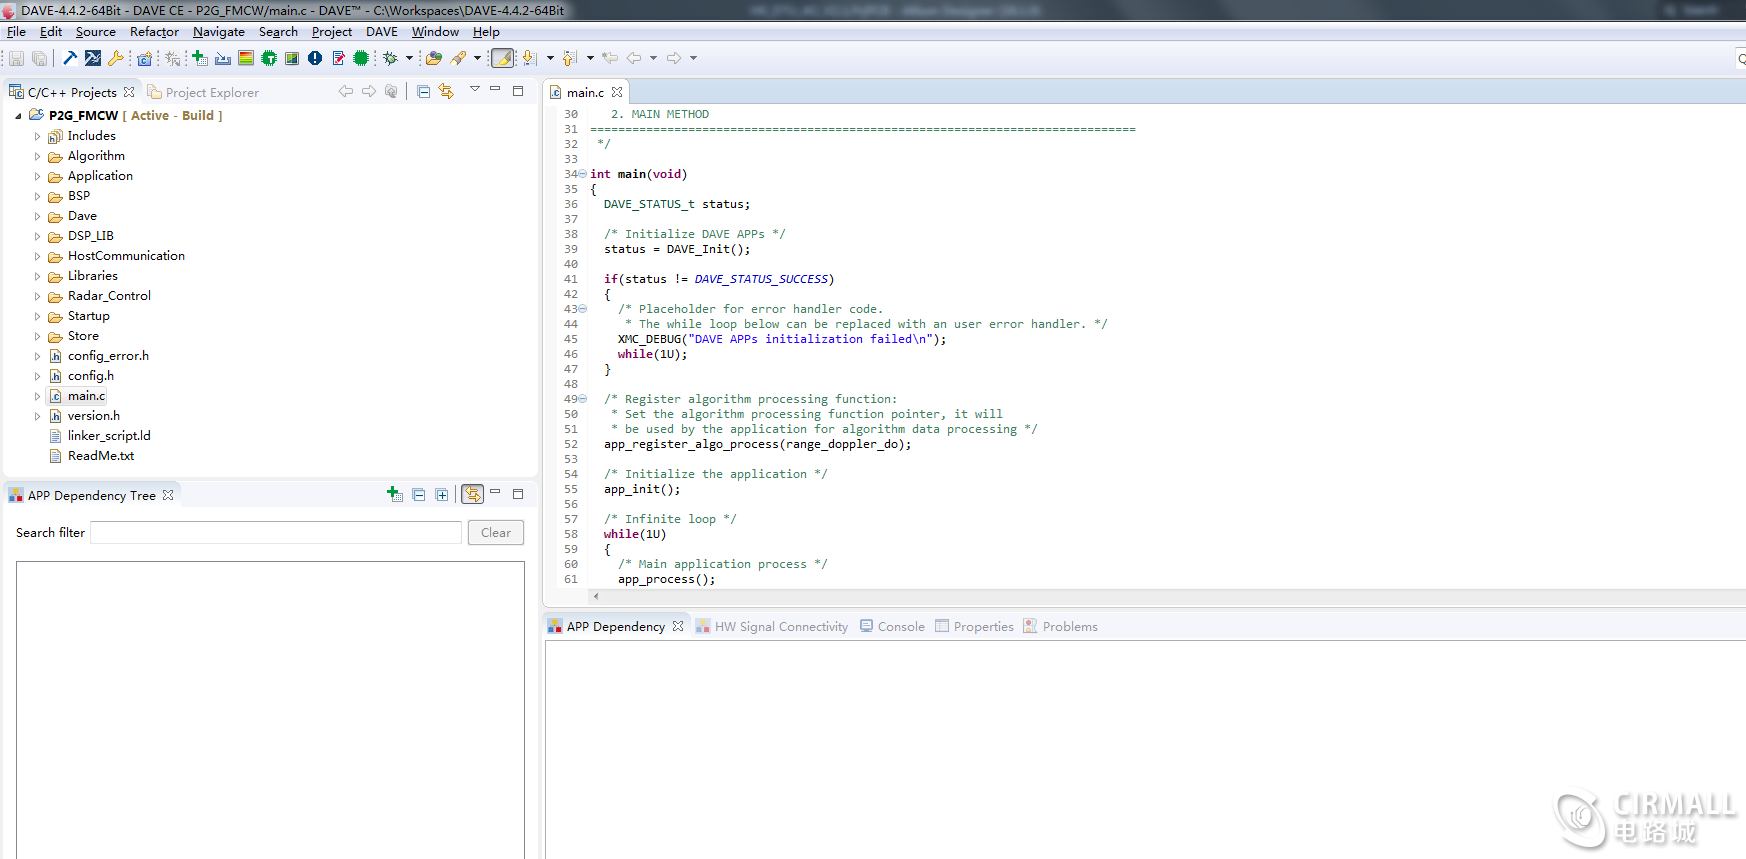The height and width of the screenshot is (859, 1746).
Task: Open the debug icon dropdown arrow
Action: click(409, 58)
